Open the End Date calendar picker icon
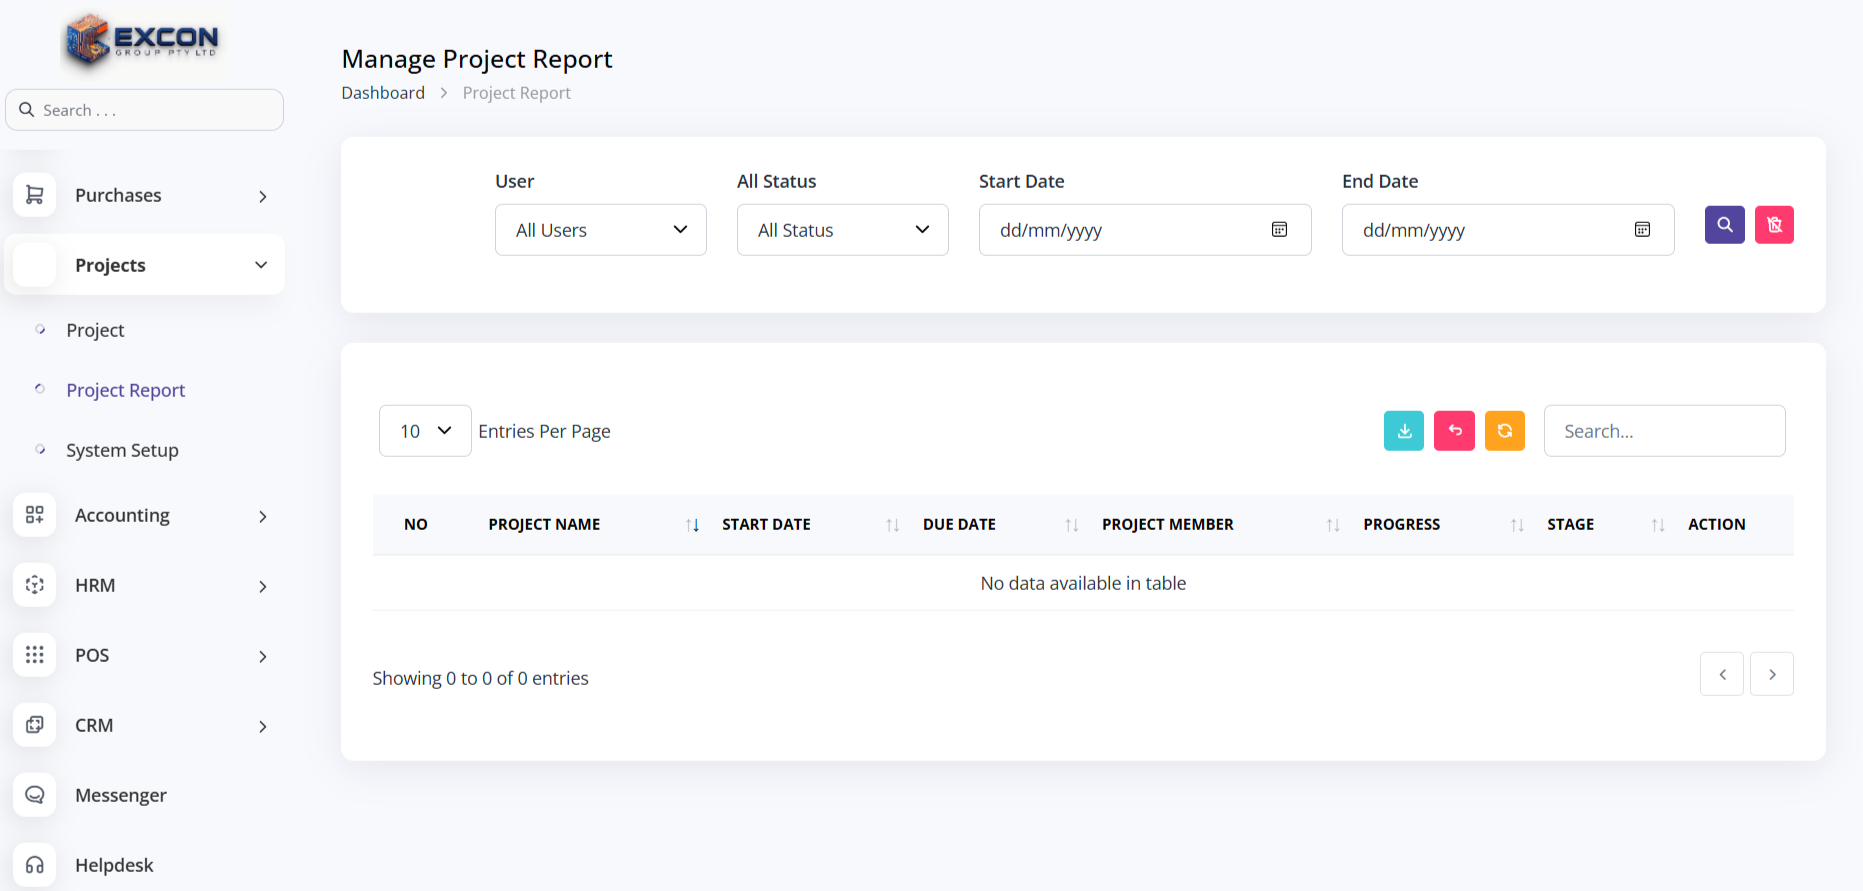Screen dimensions: 1863x891 click(x=1642, y=230)
